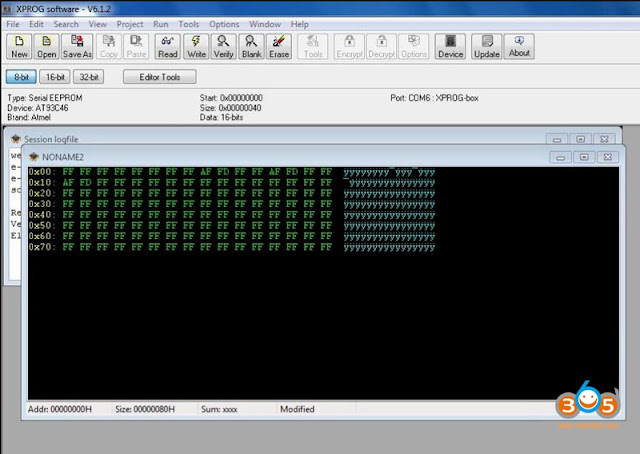This screenshot has width=640, height=454.
Task: Click the NONAME2 window title icon
Action: (x=34, y=157)
